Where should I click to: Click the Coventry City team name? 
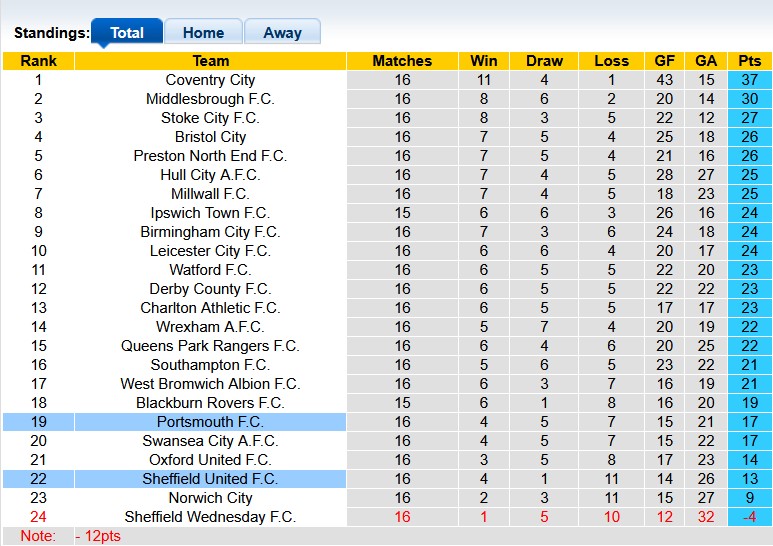210,80
